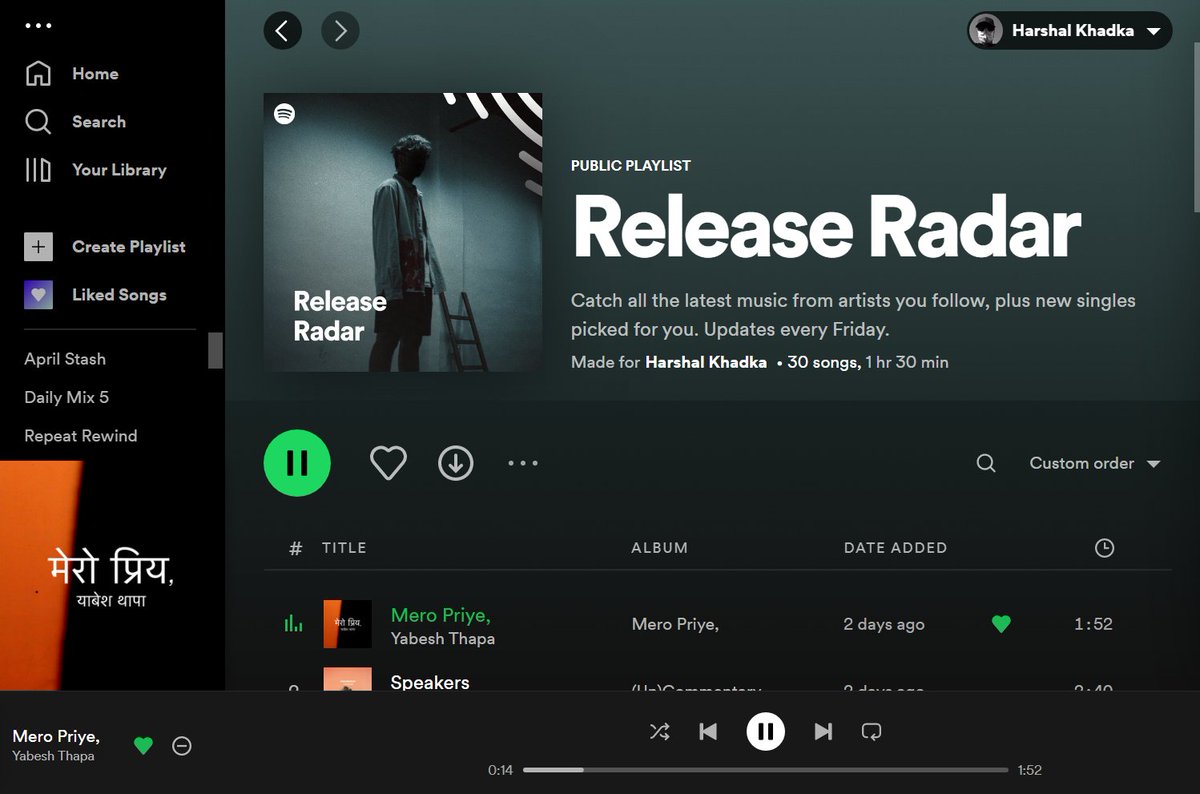Toggle repeat mode
Viewport: 1200px width, 794px height.
pos(871,732)
